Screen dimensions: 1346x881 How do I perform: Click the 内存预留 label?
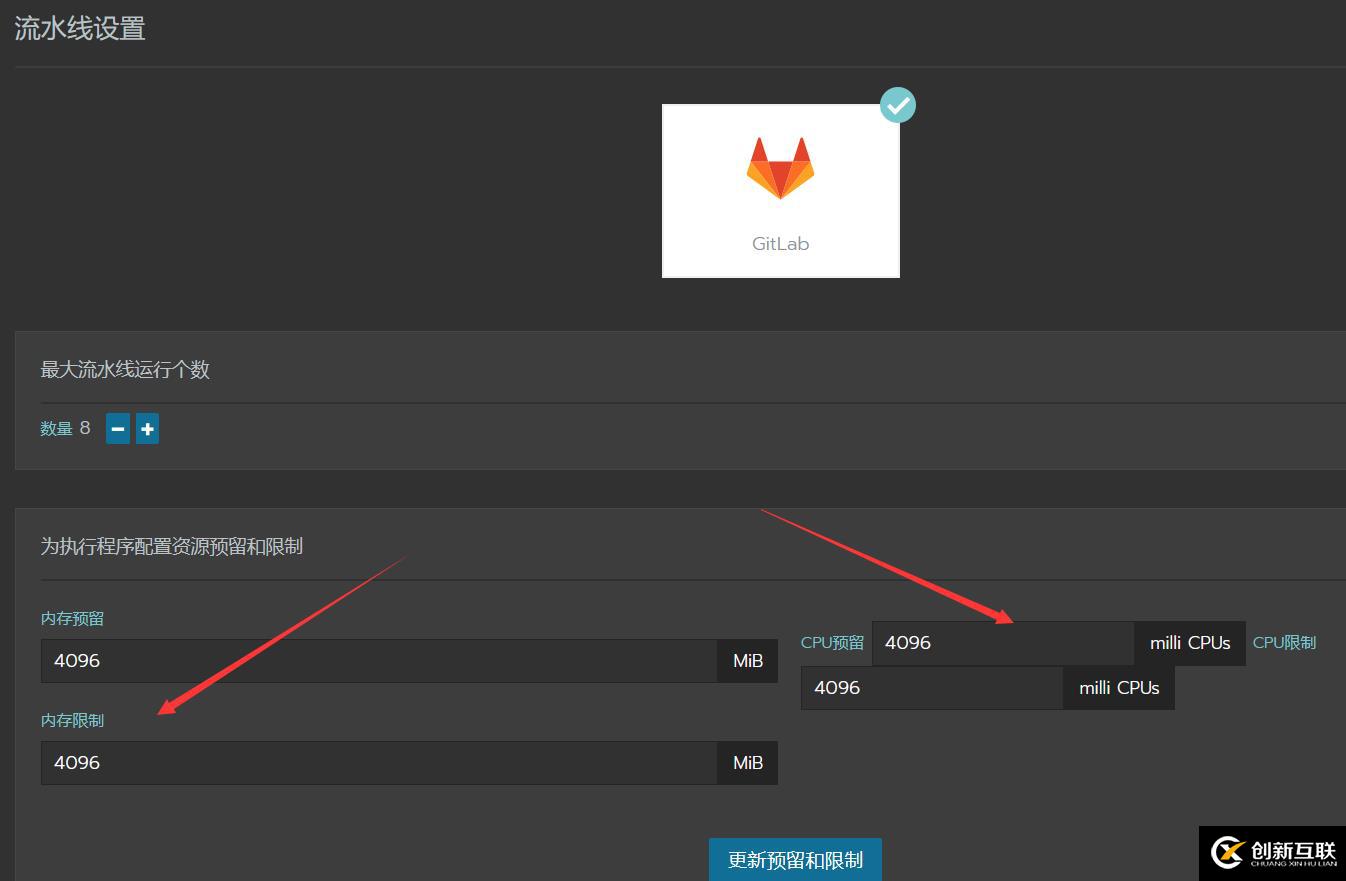(x=72, y=619)
